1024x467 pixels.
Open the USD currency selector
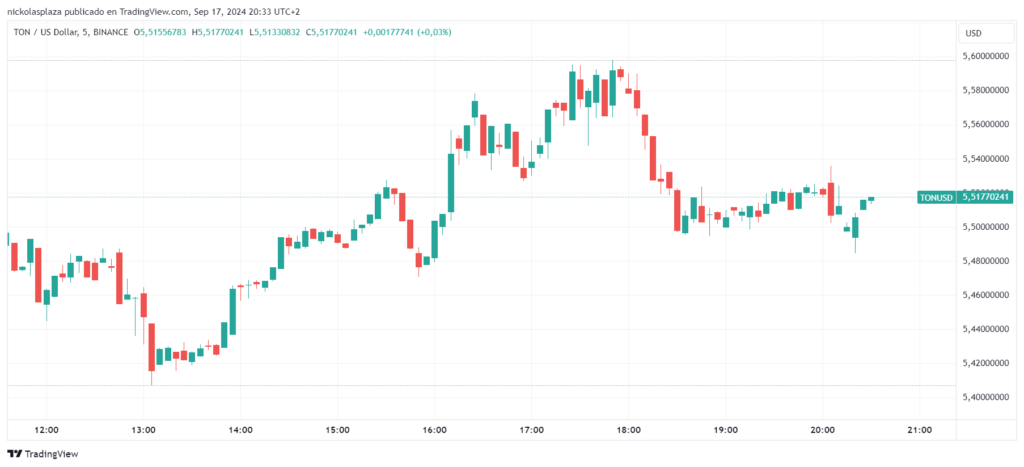click(x=973, y=33)
